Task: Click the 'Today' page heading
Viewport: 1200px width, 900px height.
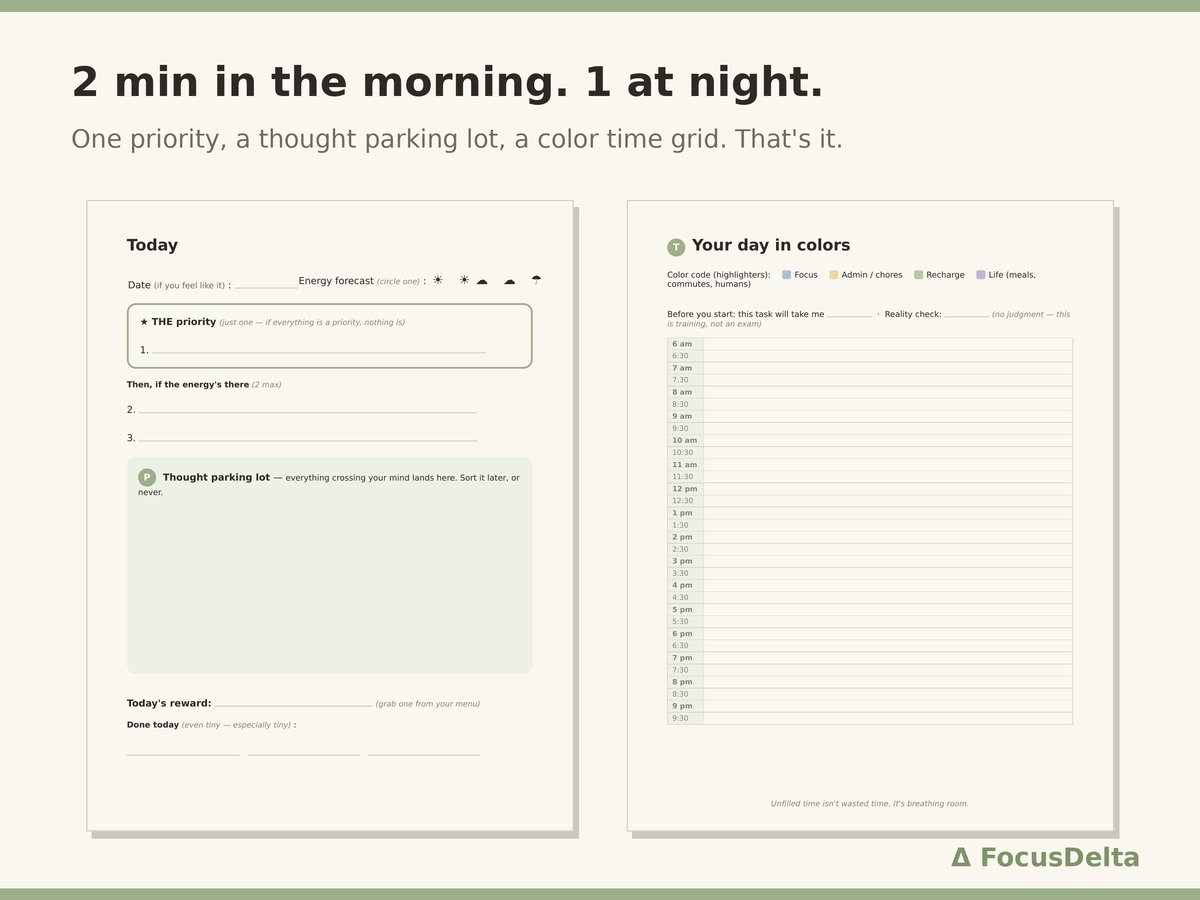Action: [x=152, y=246]
